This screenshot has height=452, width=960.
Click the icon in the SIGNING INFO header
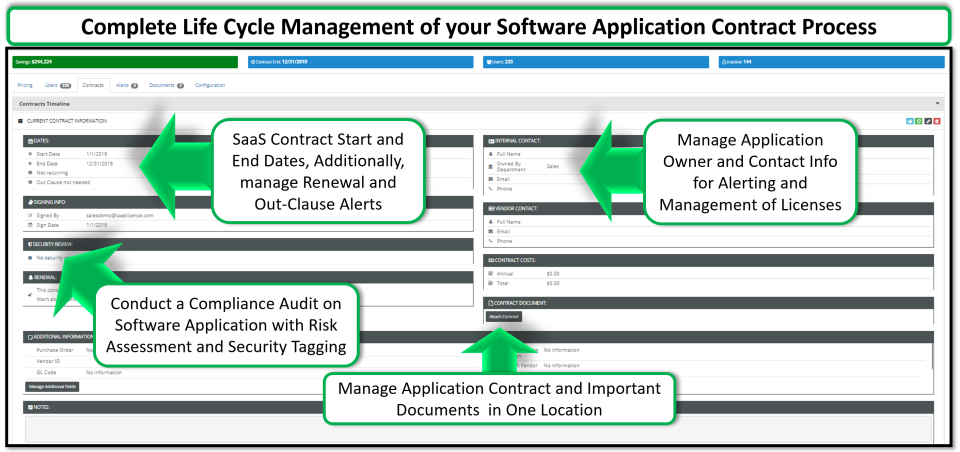30,202
